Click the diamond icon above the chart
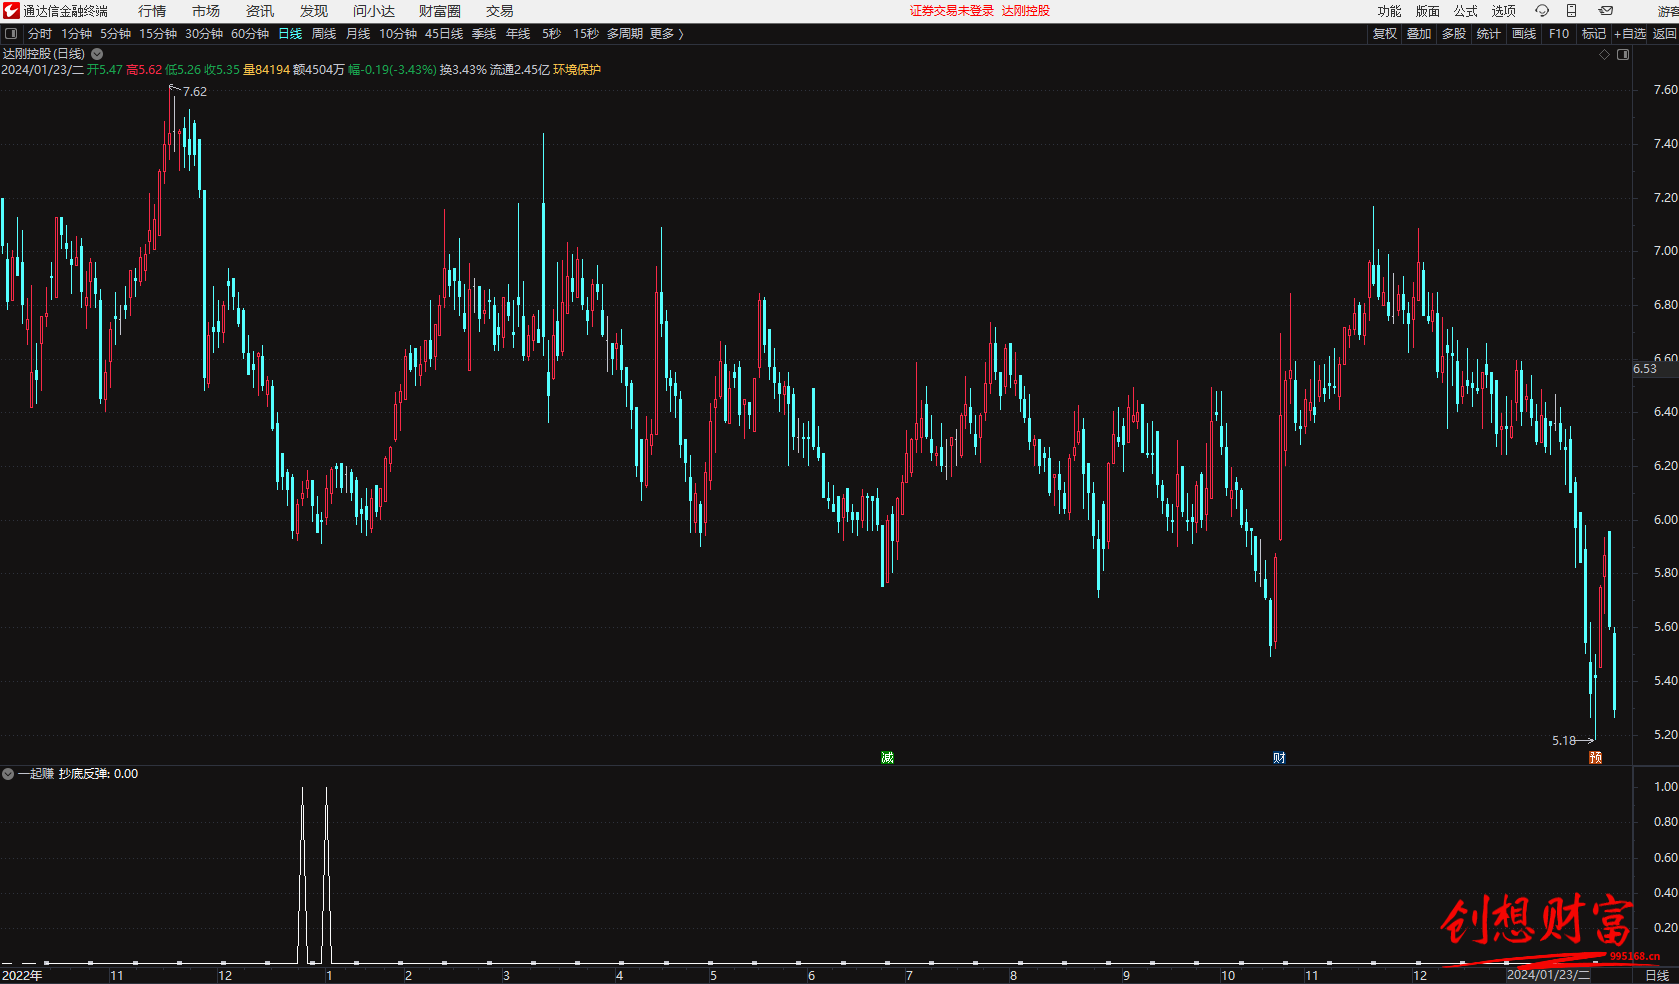Viewport: 1679px width, 984px height. click(1605, 55)
